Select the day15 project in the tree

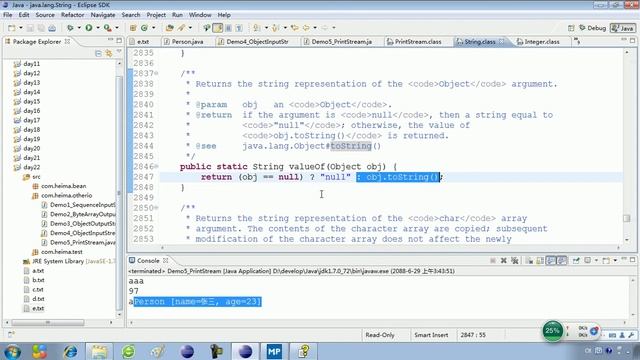tap(31, 102)
